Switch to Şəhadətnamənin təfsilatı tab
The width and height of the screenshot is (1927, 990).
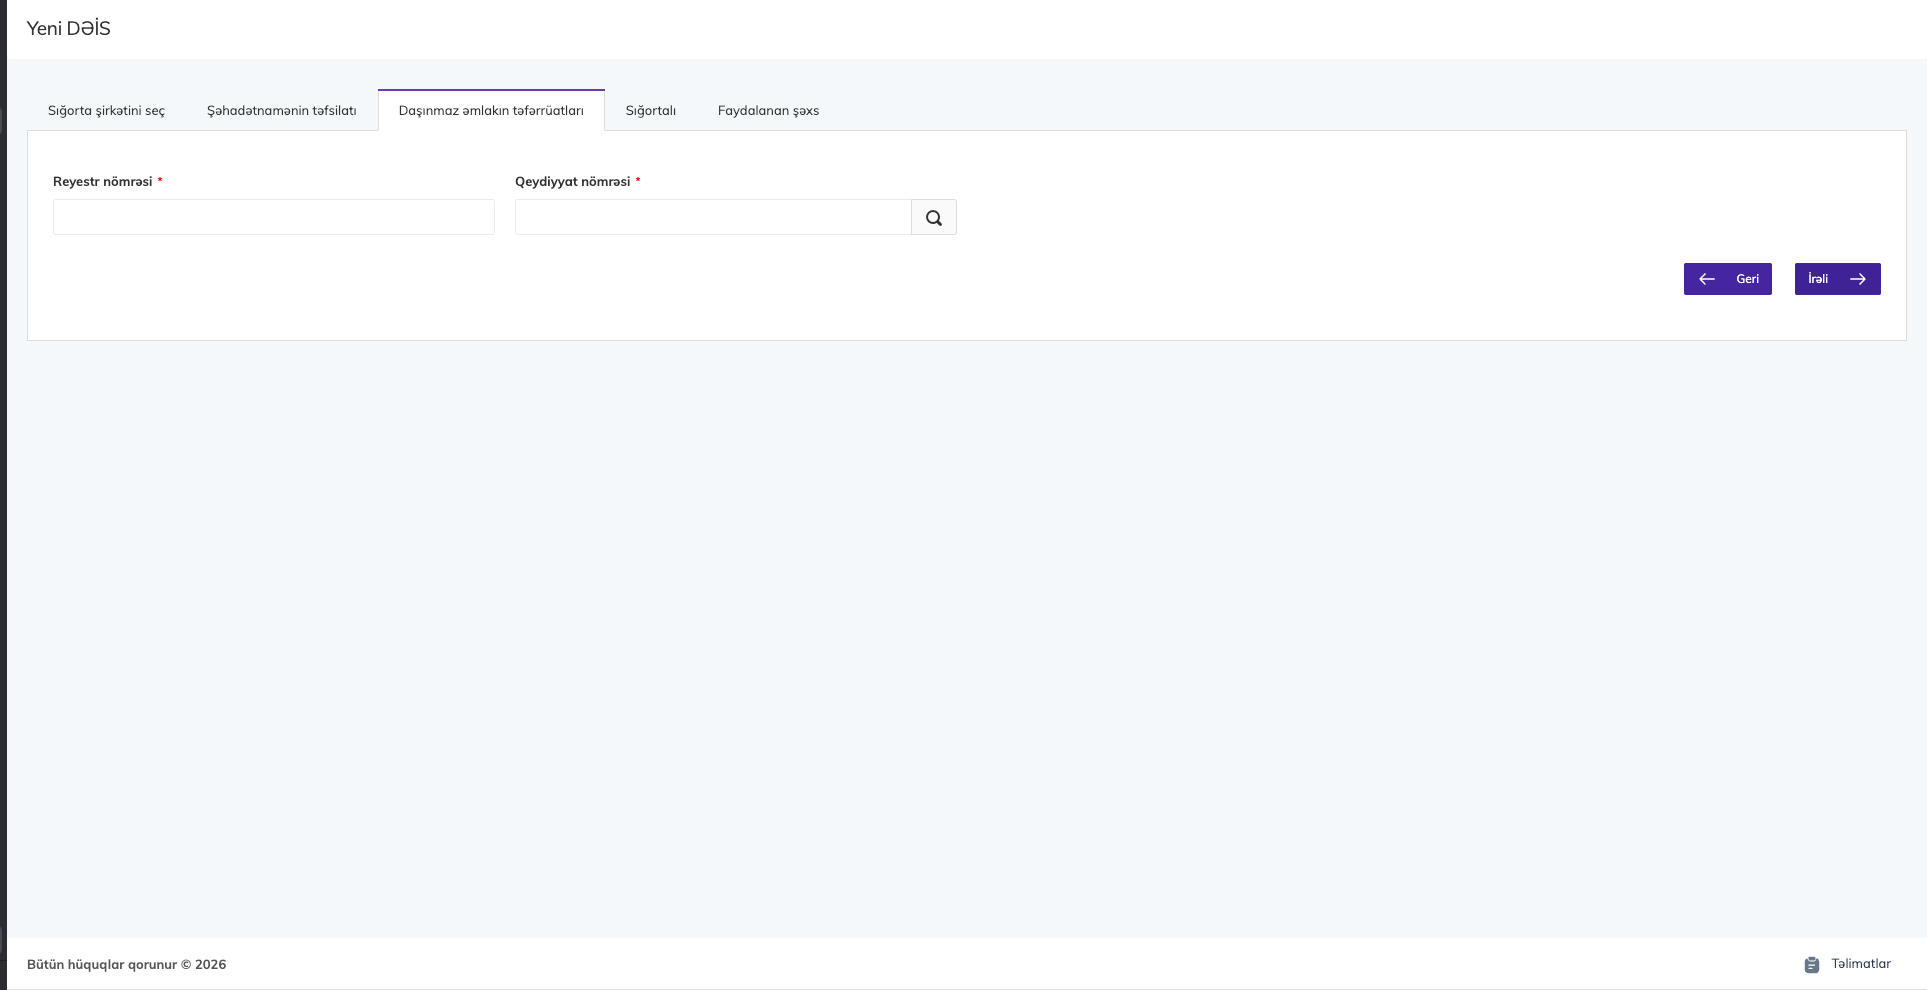(281, 111)
